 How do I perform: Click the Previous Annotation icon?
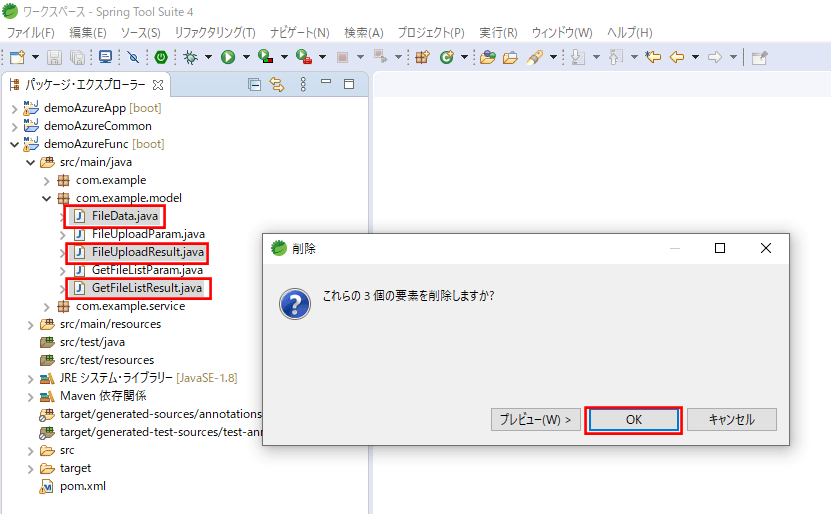click(615, 57)
